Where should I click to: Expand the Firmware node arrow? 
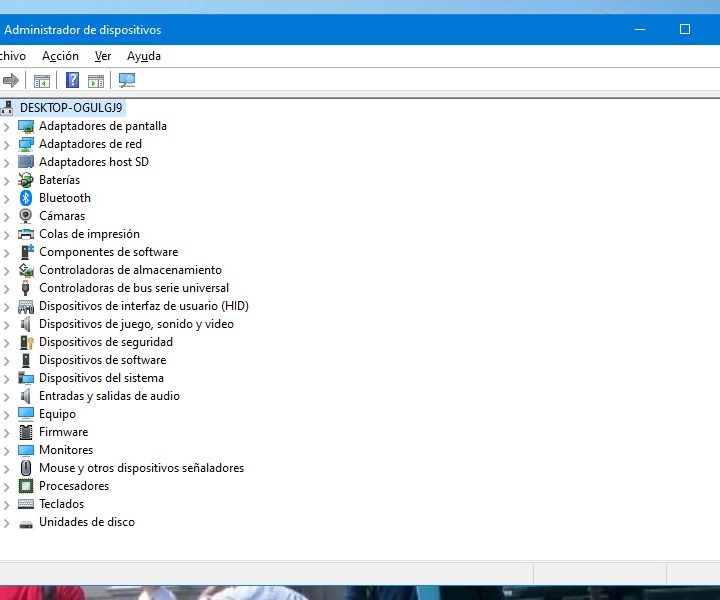(6, 433)
